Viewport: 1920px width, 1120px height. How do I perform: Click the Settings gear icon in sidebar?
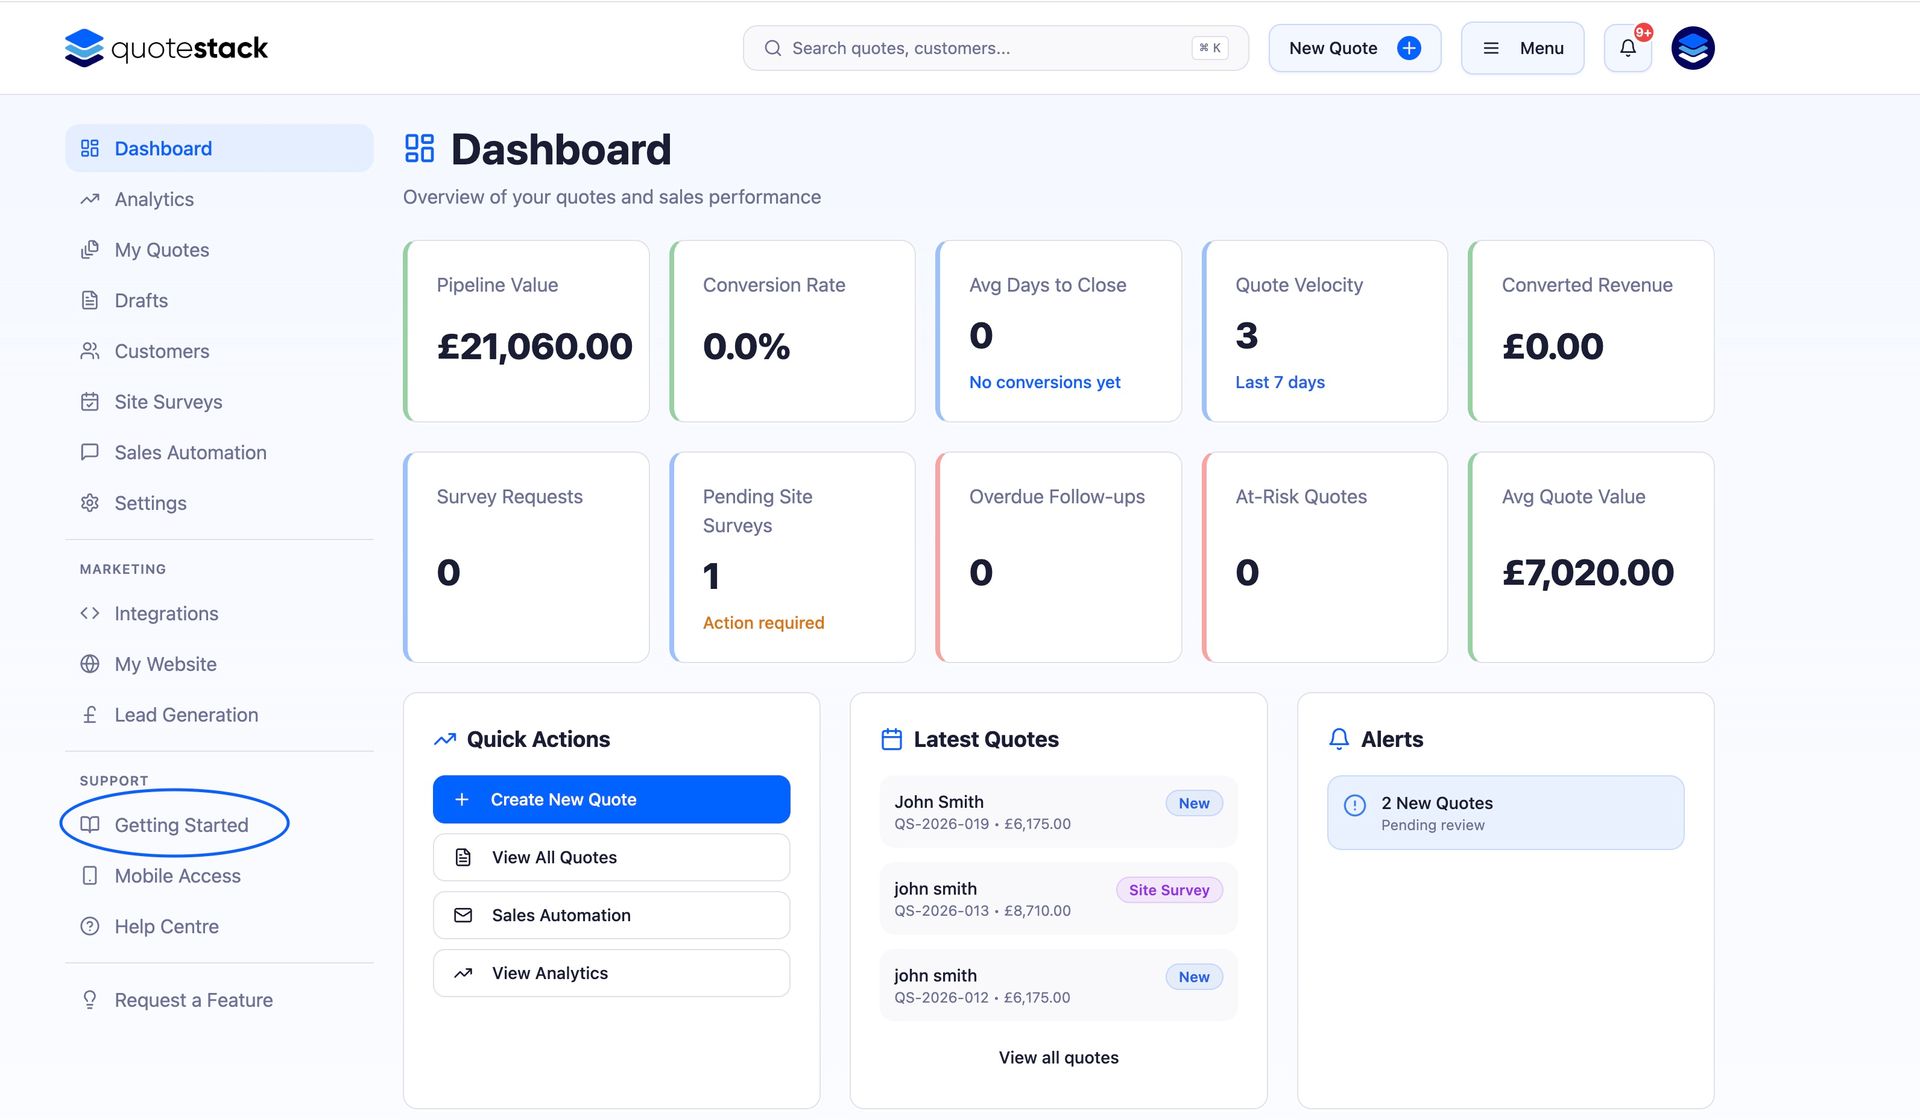(90, 503)
